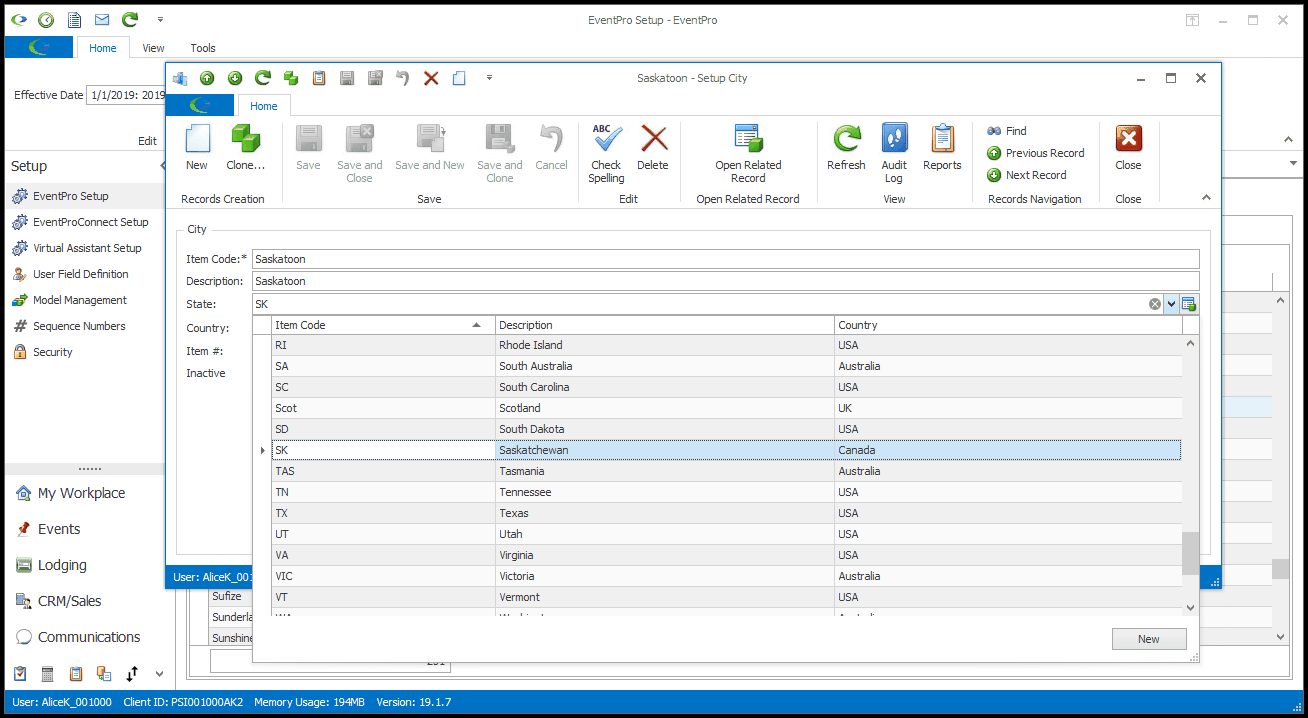
Task: Open Model Management in sidebar
Action: click(x=84, y=300)
